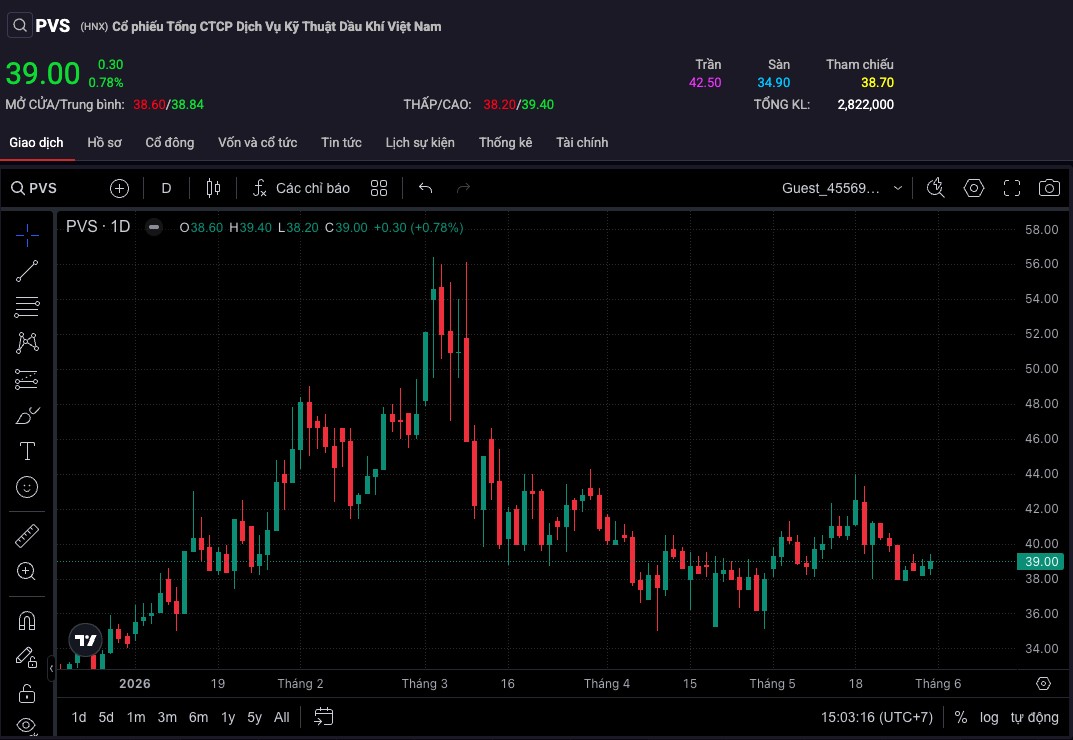Undo the last chart action
1073x740 pixels.
click(x=426, y=188)
